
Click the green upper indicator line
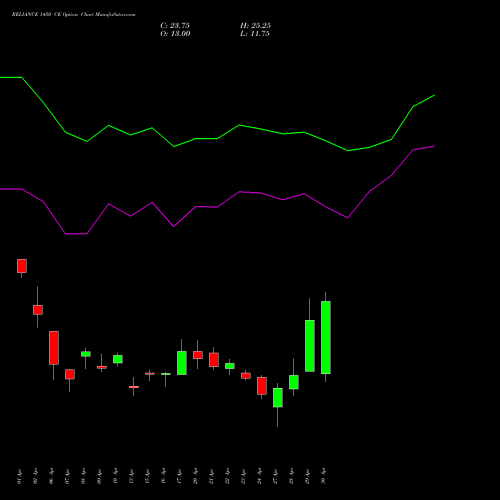217,138
